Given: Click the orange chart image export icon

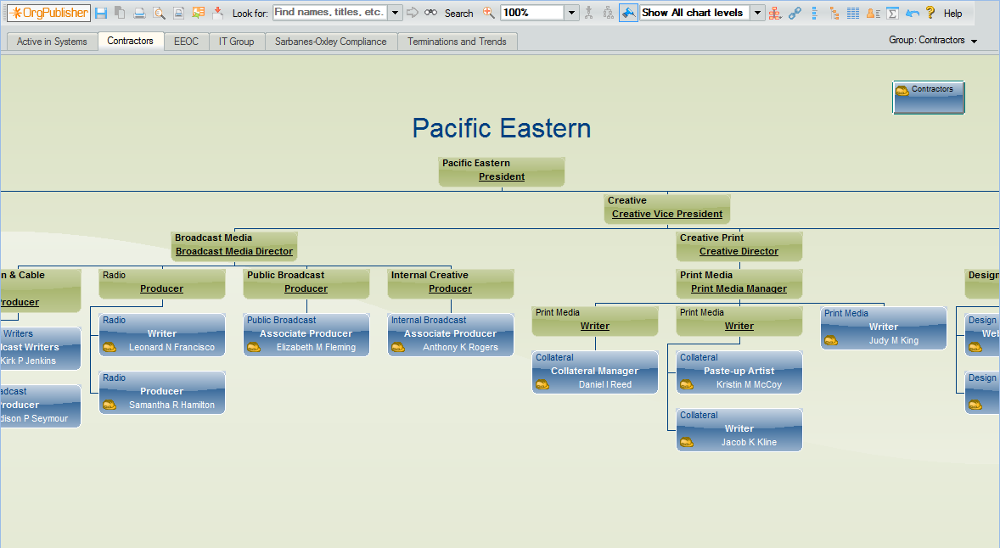Looking at the screenshot, I should [198, 13].
